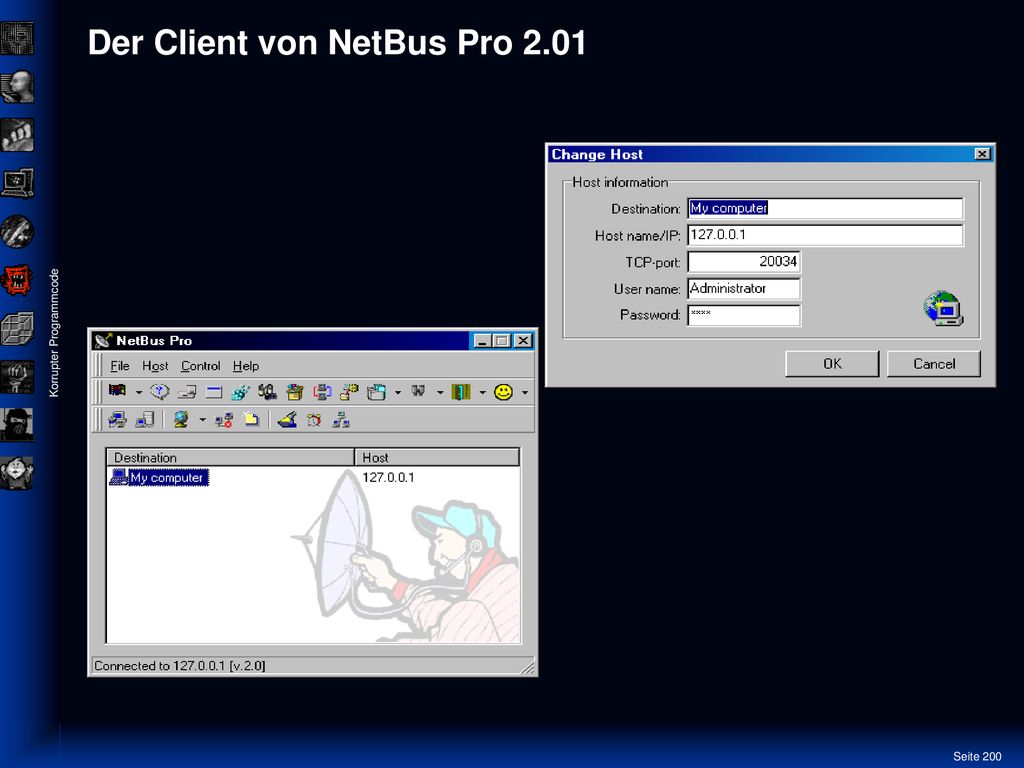Image resolution: width=1024 pixels, height=768 pixels.
Task: Click status bar text Connected to 127.0.0.1
Action: click(180, 665)
